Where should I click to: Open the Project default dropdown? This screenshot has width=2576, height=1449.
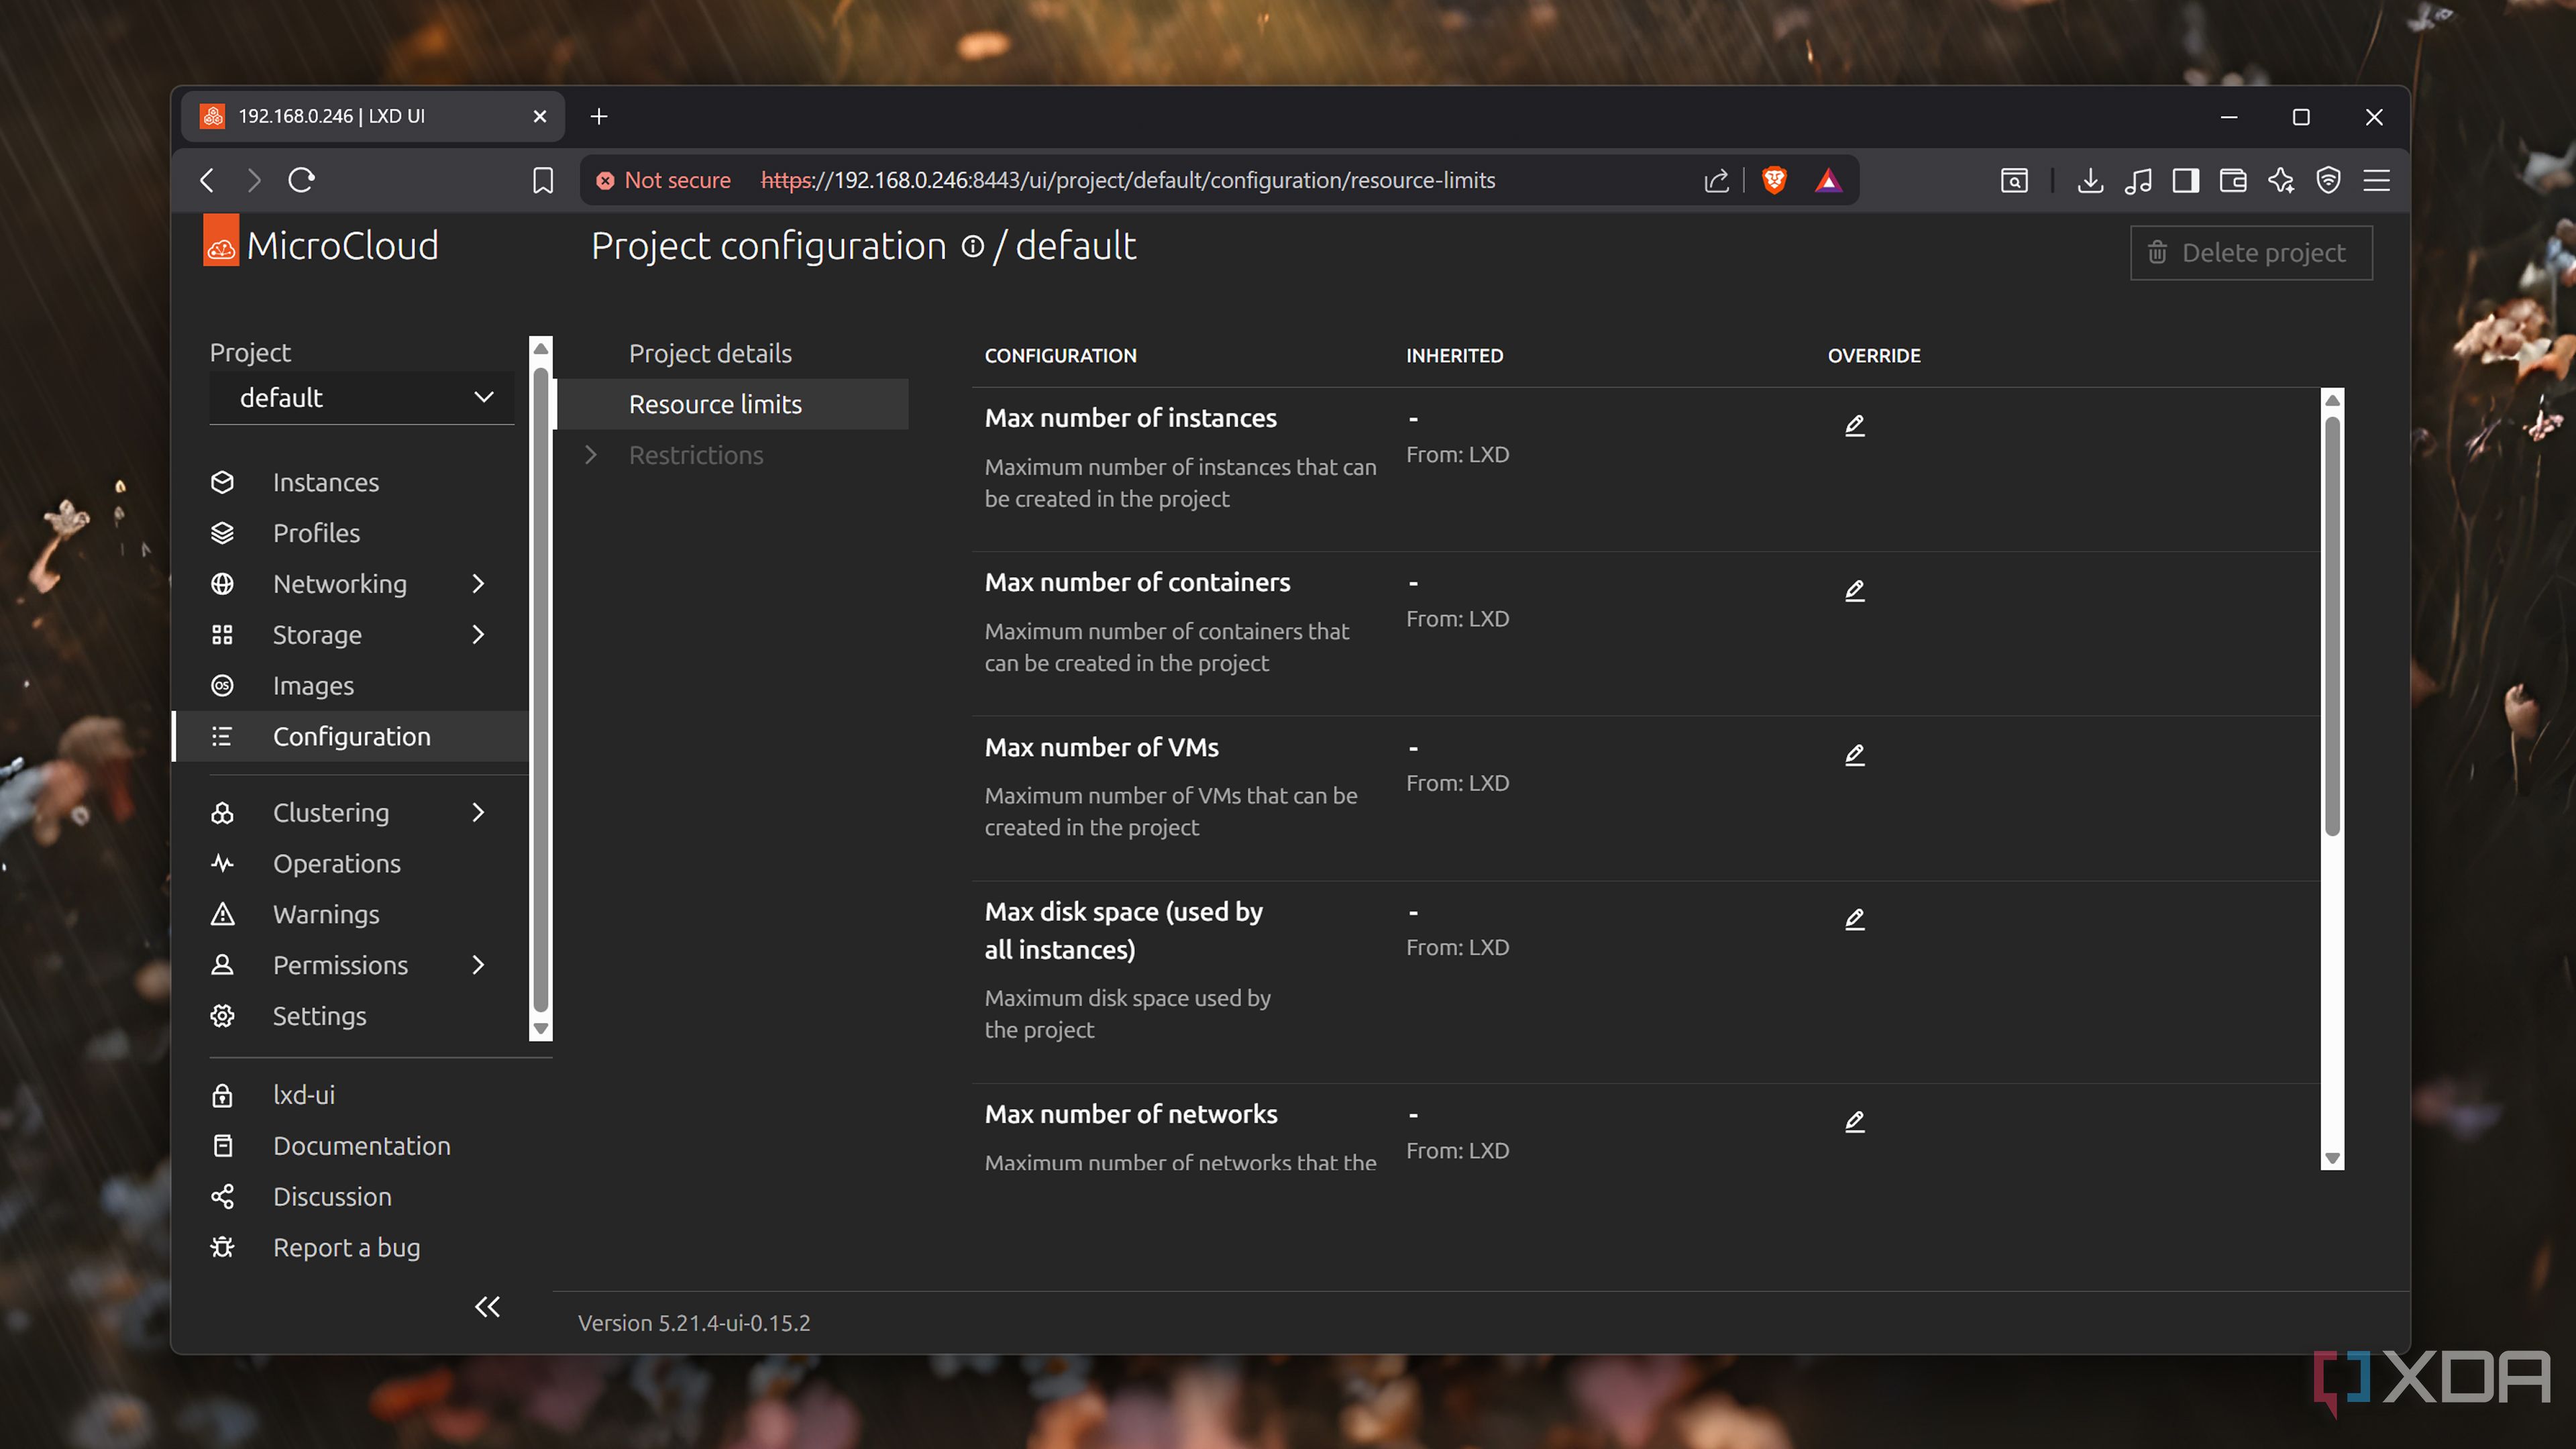362,398
